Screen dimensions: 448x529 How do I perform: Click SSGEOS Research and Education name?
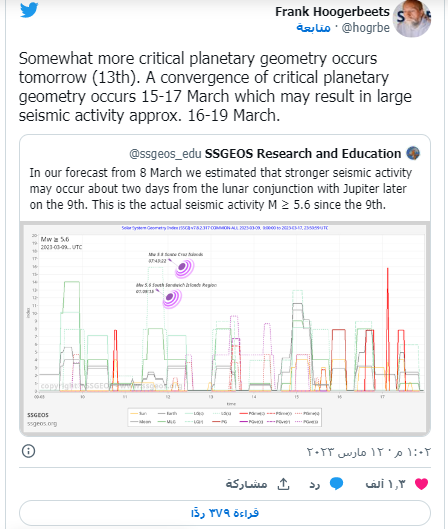coord(303,154)
